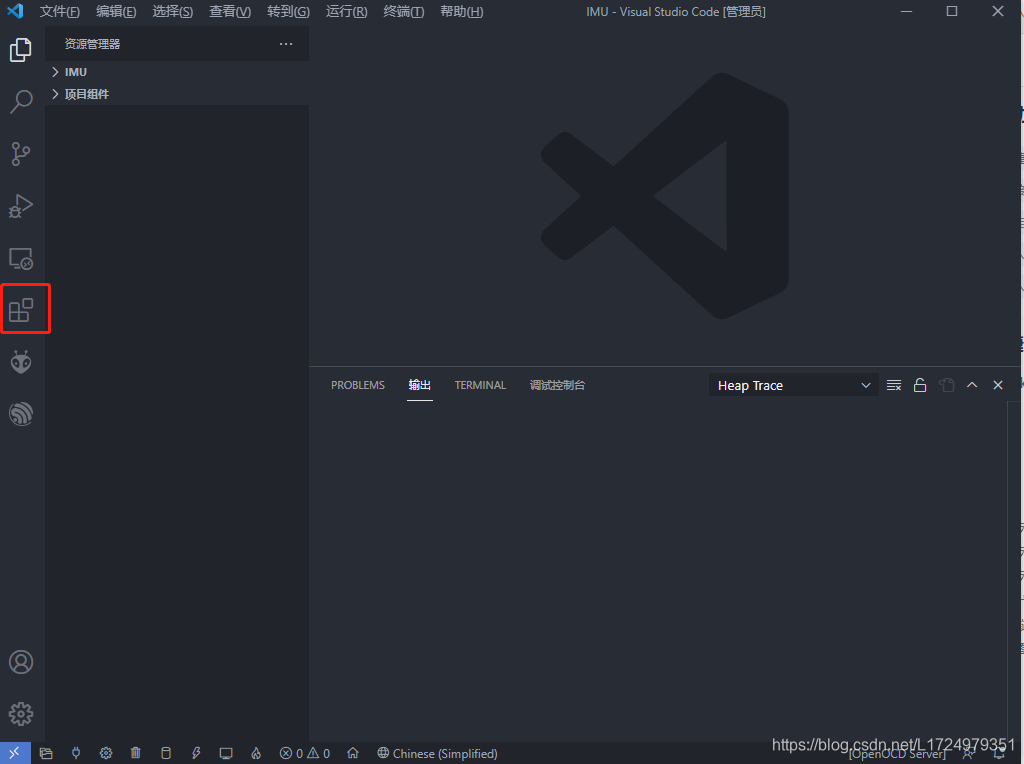
Task: Open the 运行(R) menu
Action: tap(346, 12)
